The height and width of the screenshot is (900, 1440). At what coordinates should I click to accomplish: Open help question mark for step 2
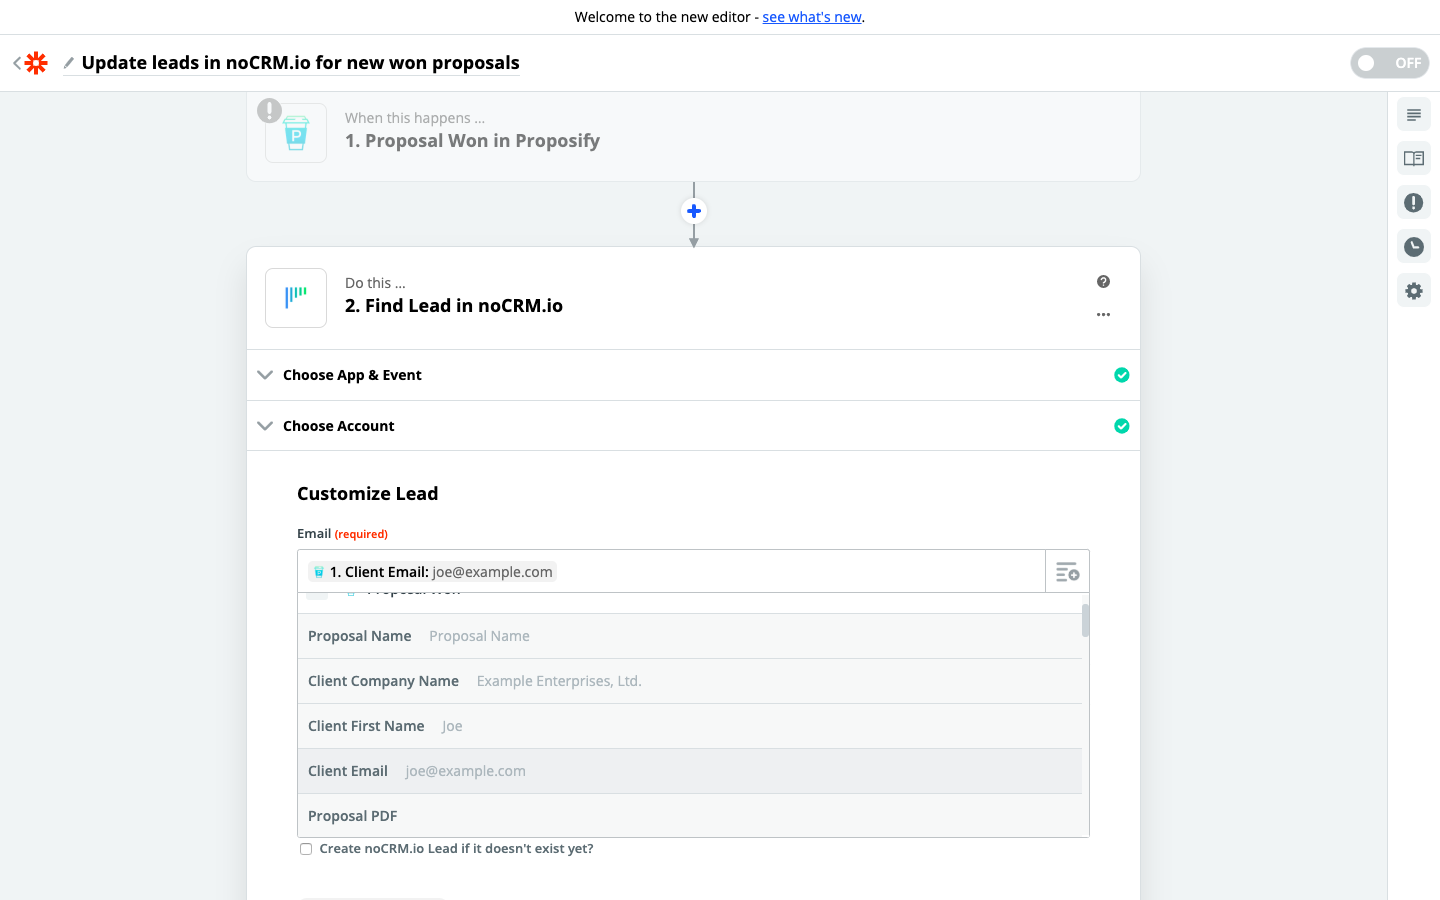pyautogui.click(x=1103, y=282)
